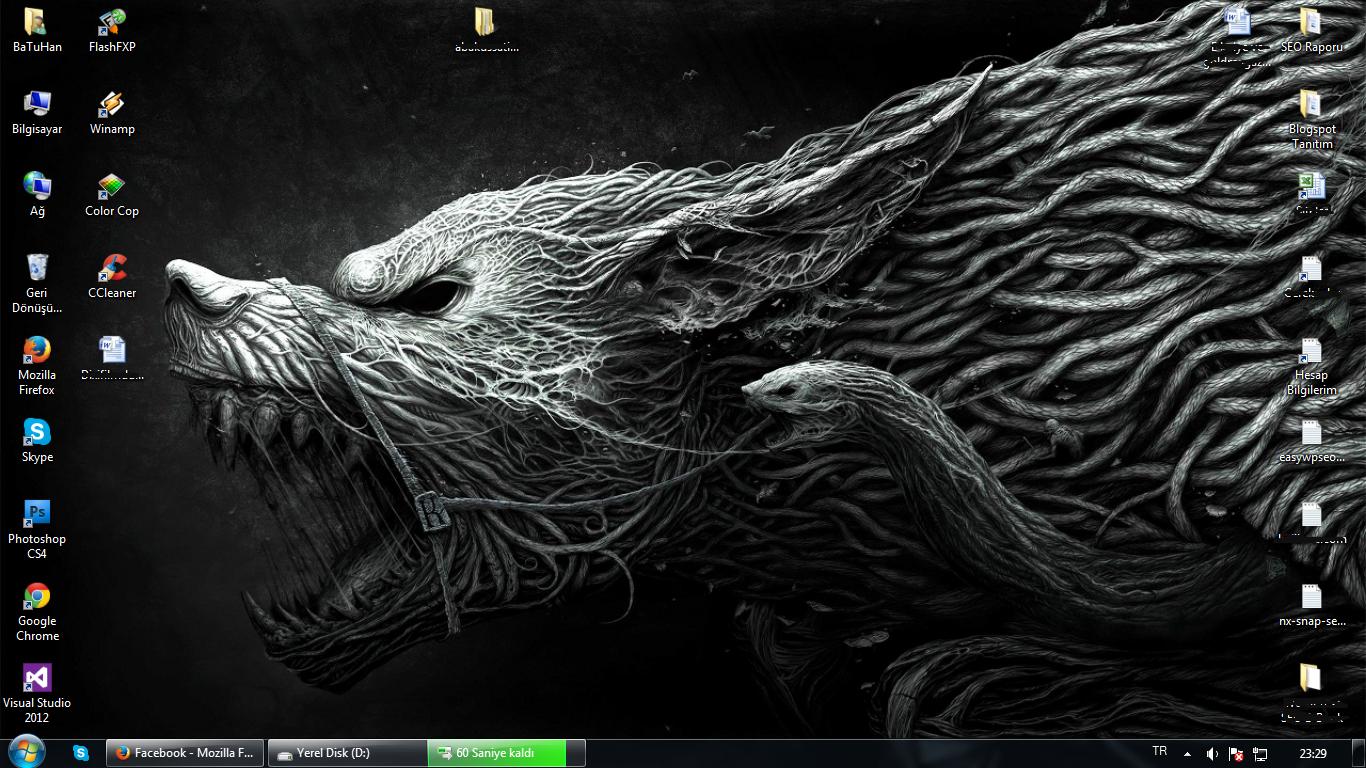Screen dimensions: 1366x768
Task: Select the Mozilla Firefox desktop shortcut
Action: pyautogui.click(x=37, y=366)
